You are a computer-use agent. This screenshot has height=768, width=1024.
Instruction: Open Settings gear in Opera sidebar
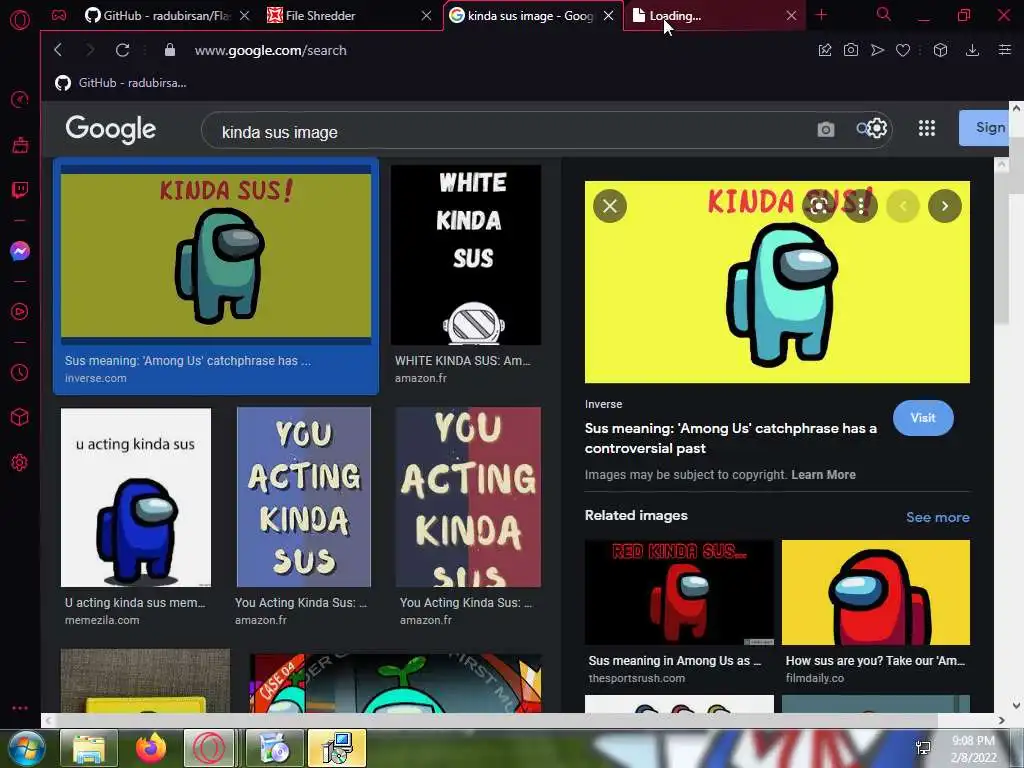coord(20,462)
